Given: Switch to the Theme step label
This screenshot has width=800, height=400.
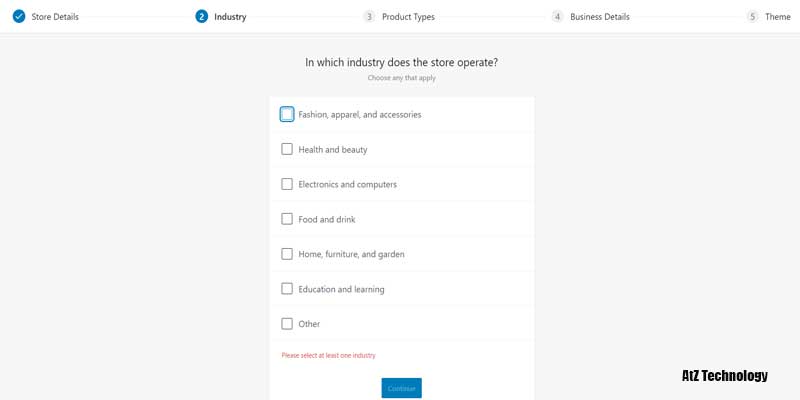Looking at the screenshot, I should coord(778,17).
